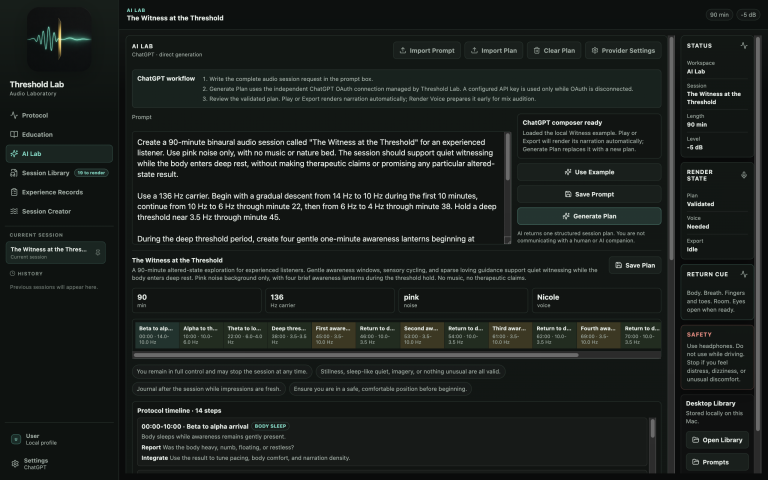Click the Protocol waveform icon
768x480 pixels.
click(14, 116)
